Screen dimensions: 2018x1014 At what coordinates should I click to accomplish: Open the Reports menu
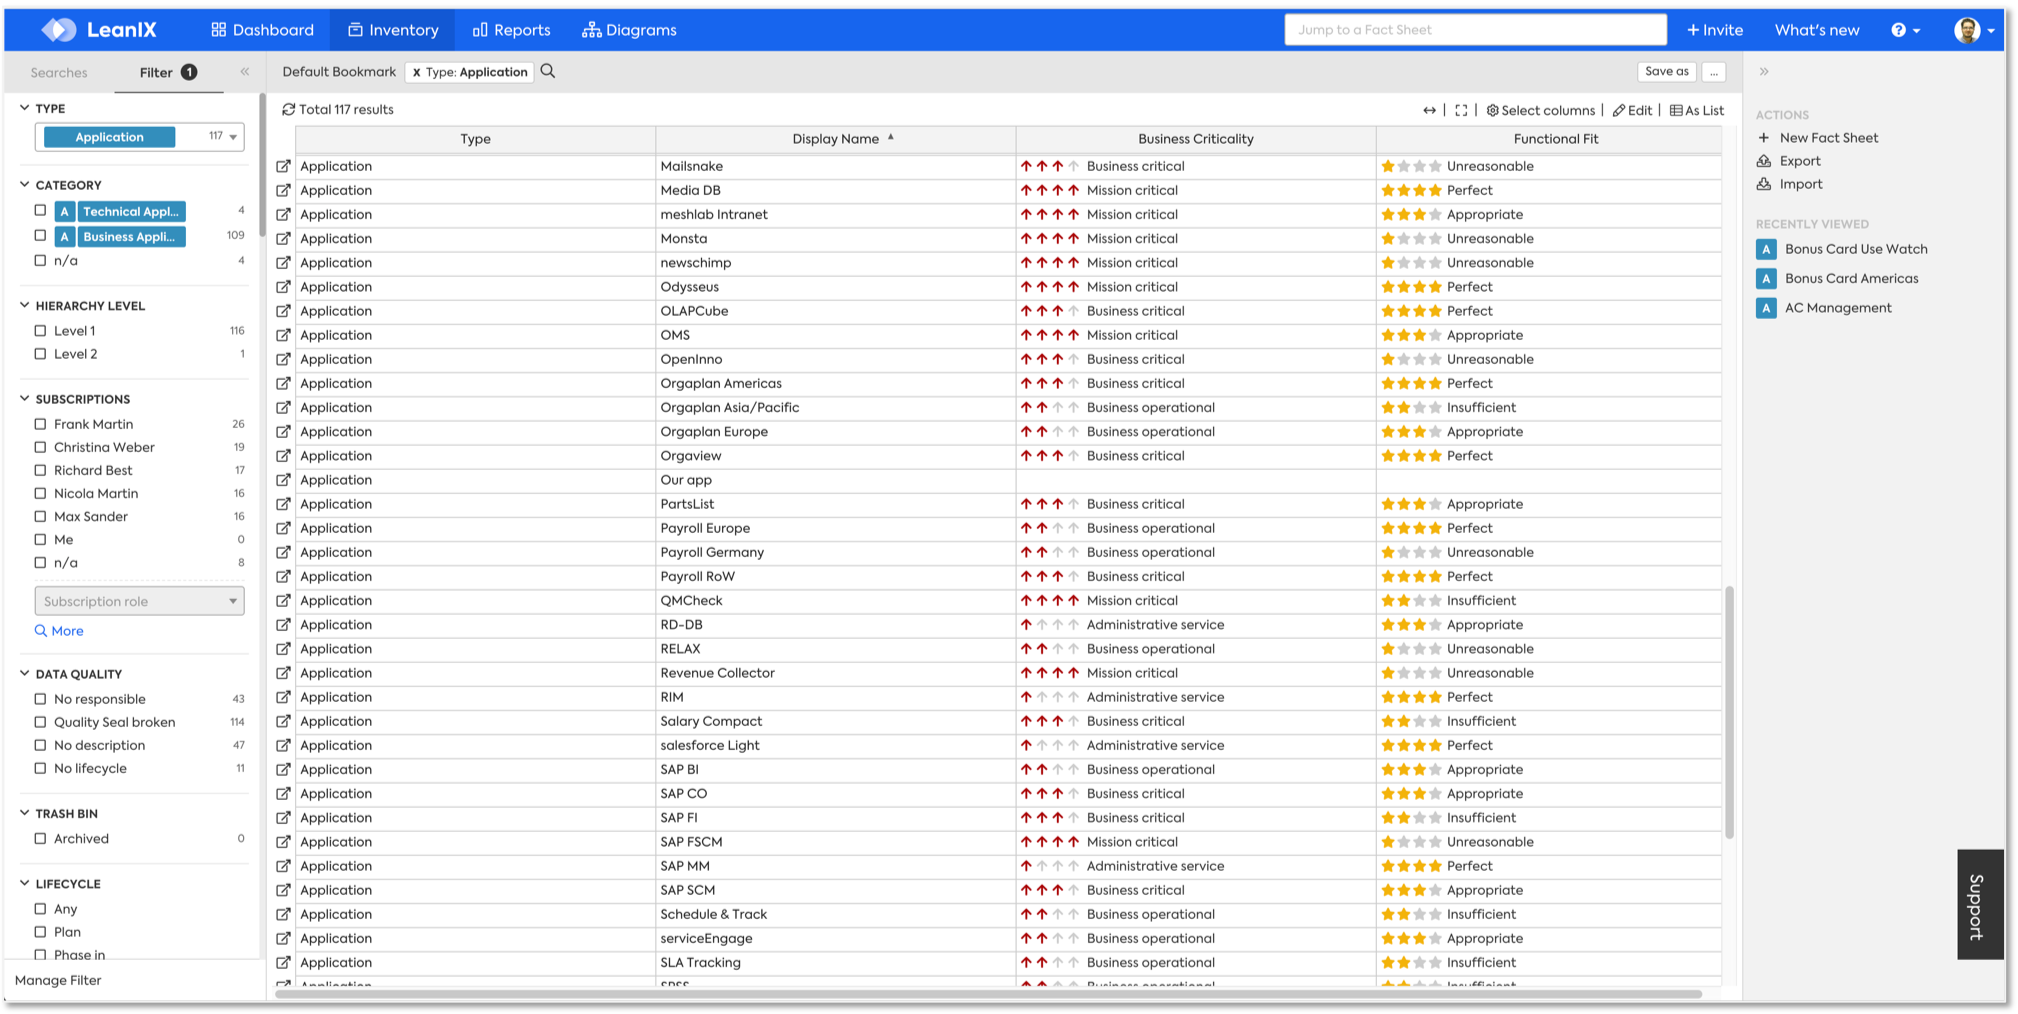pyautogui.click(x=511, y=30)
